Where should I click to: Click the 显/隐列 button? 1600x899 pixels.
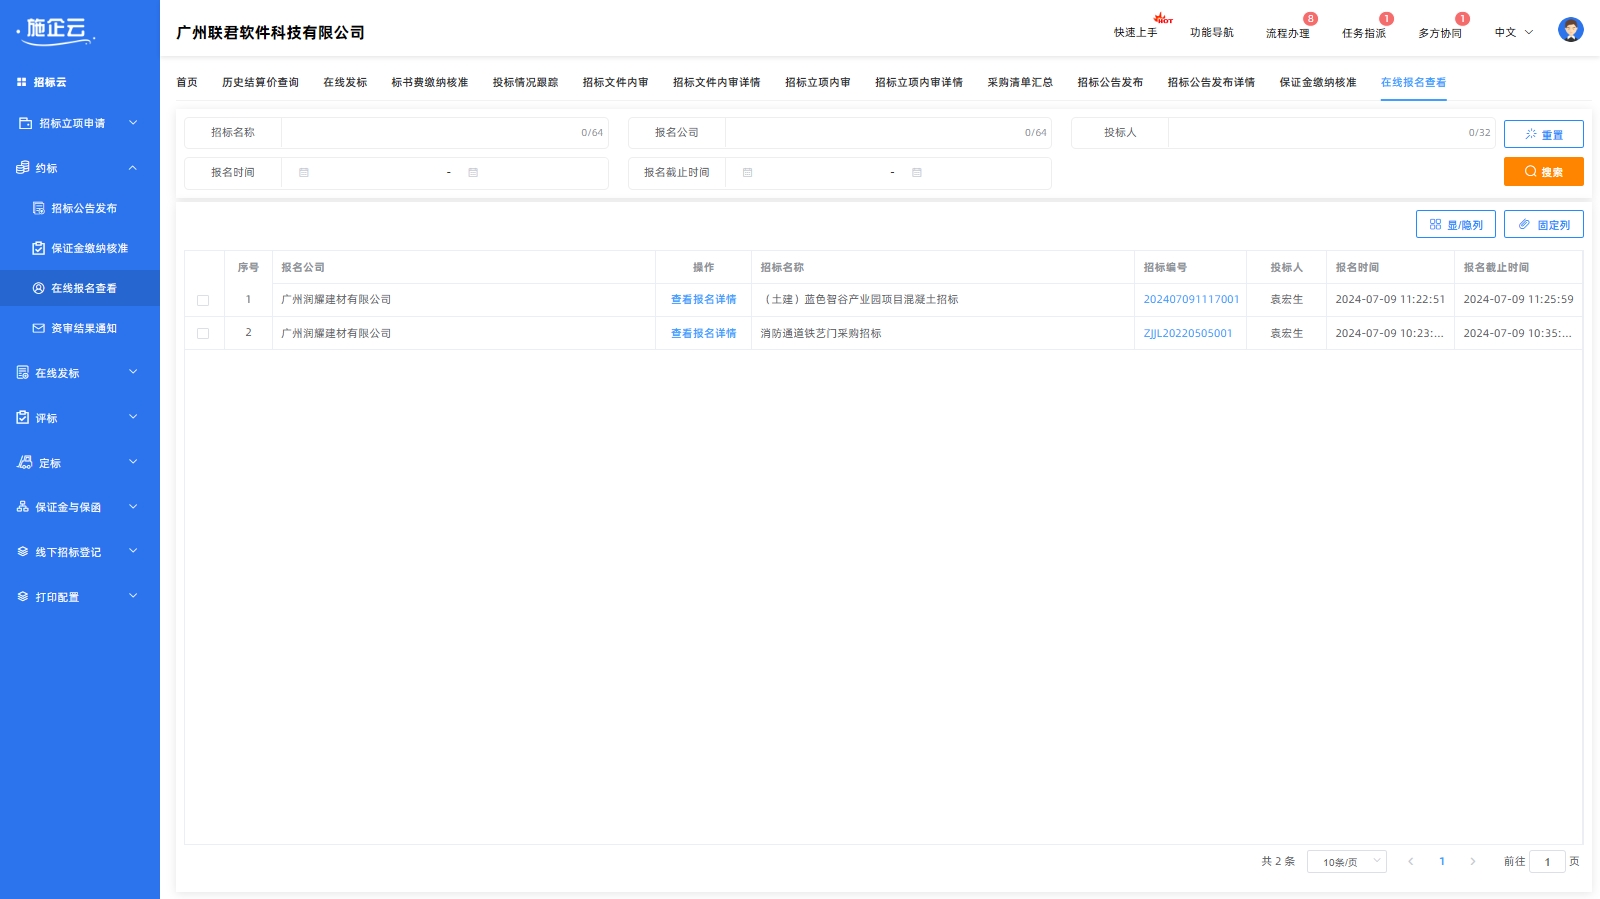click(1456, 224)
